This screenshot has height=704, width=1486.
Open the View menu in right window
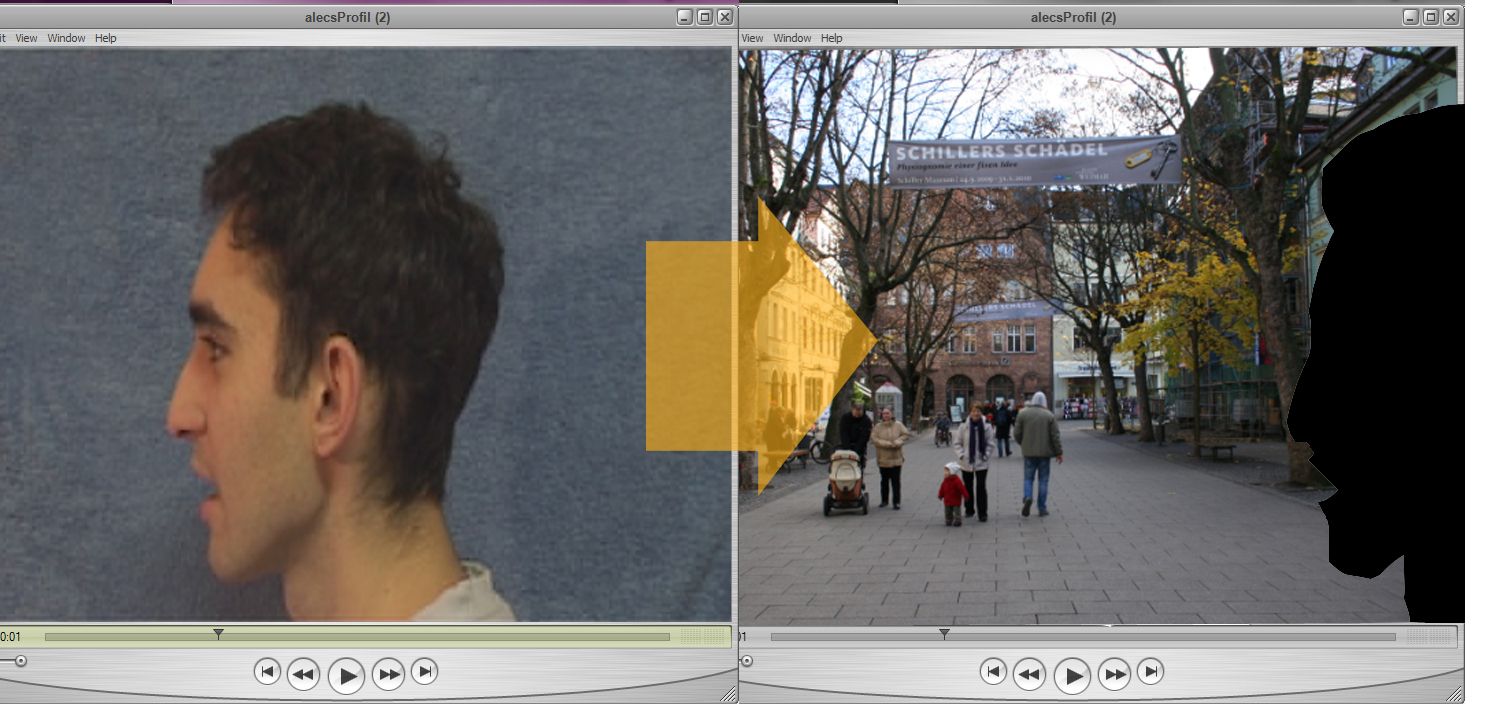pos(752,38)
